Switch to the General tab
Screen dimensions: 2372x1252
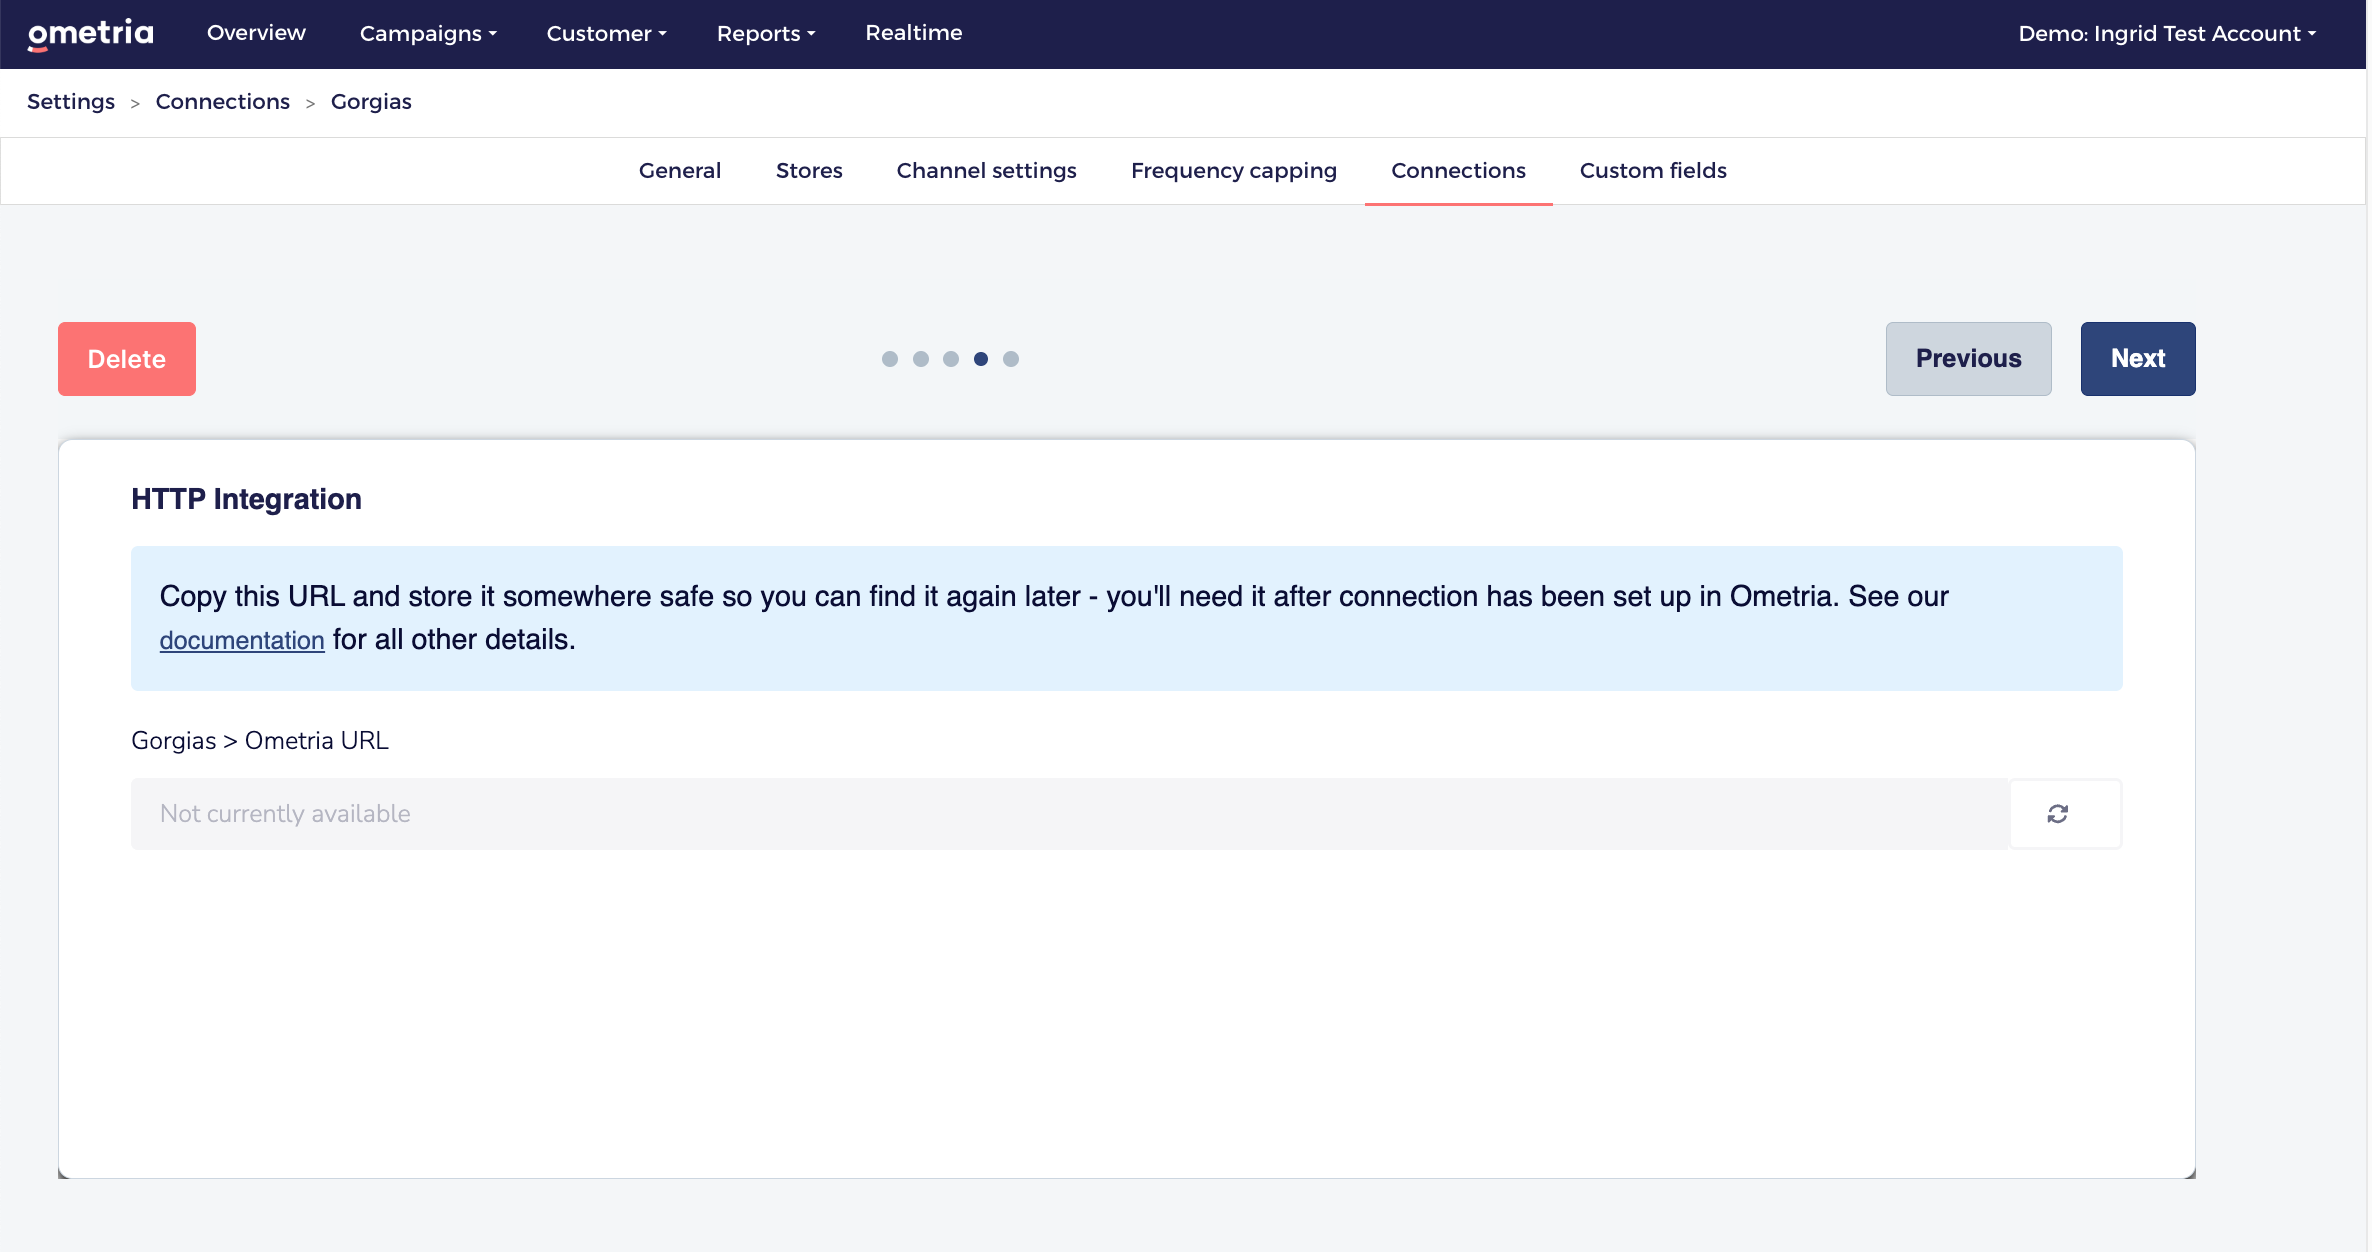click(680, 171)
